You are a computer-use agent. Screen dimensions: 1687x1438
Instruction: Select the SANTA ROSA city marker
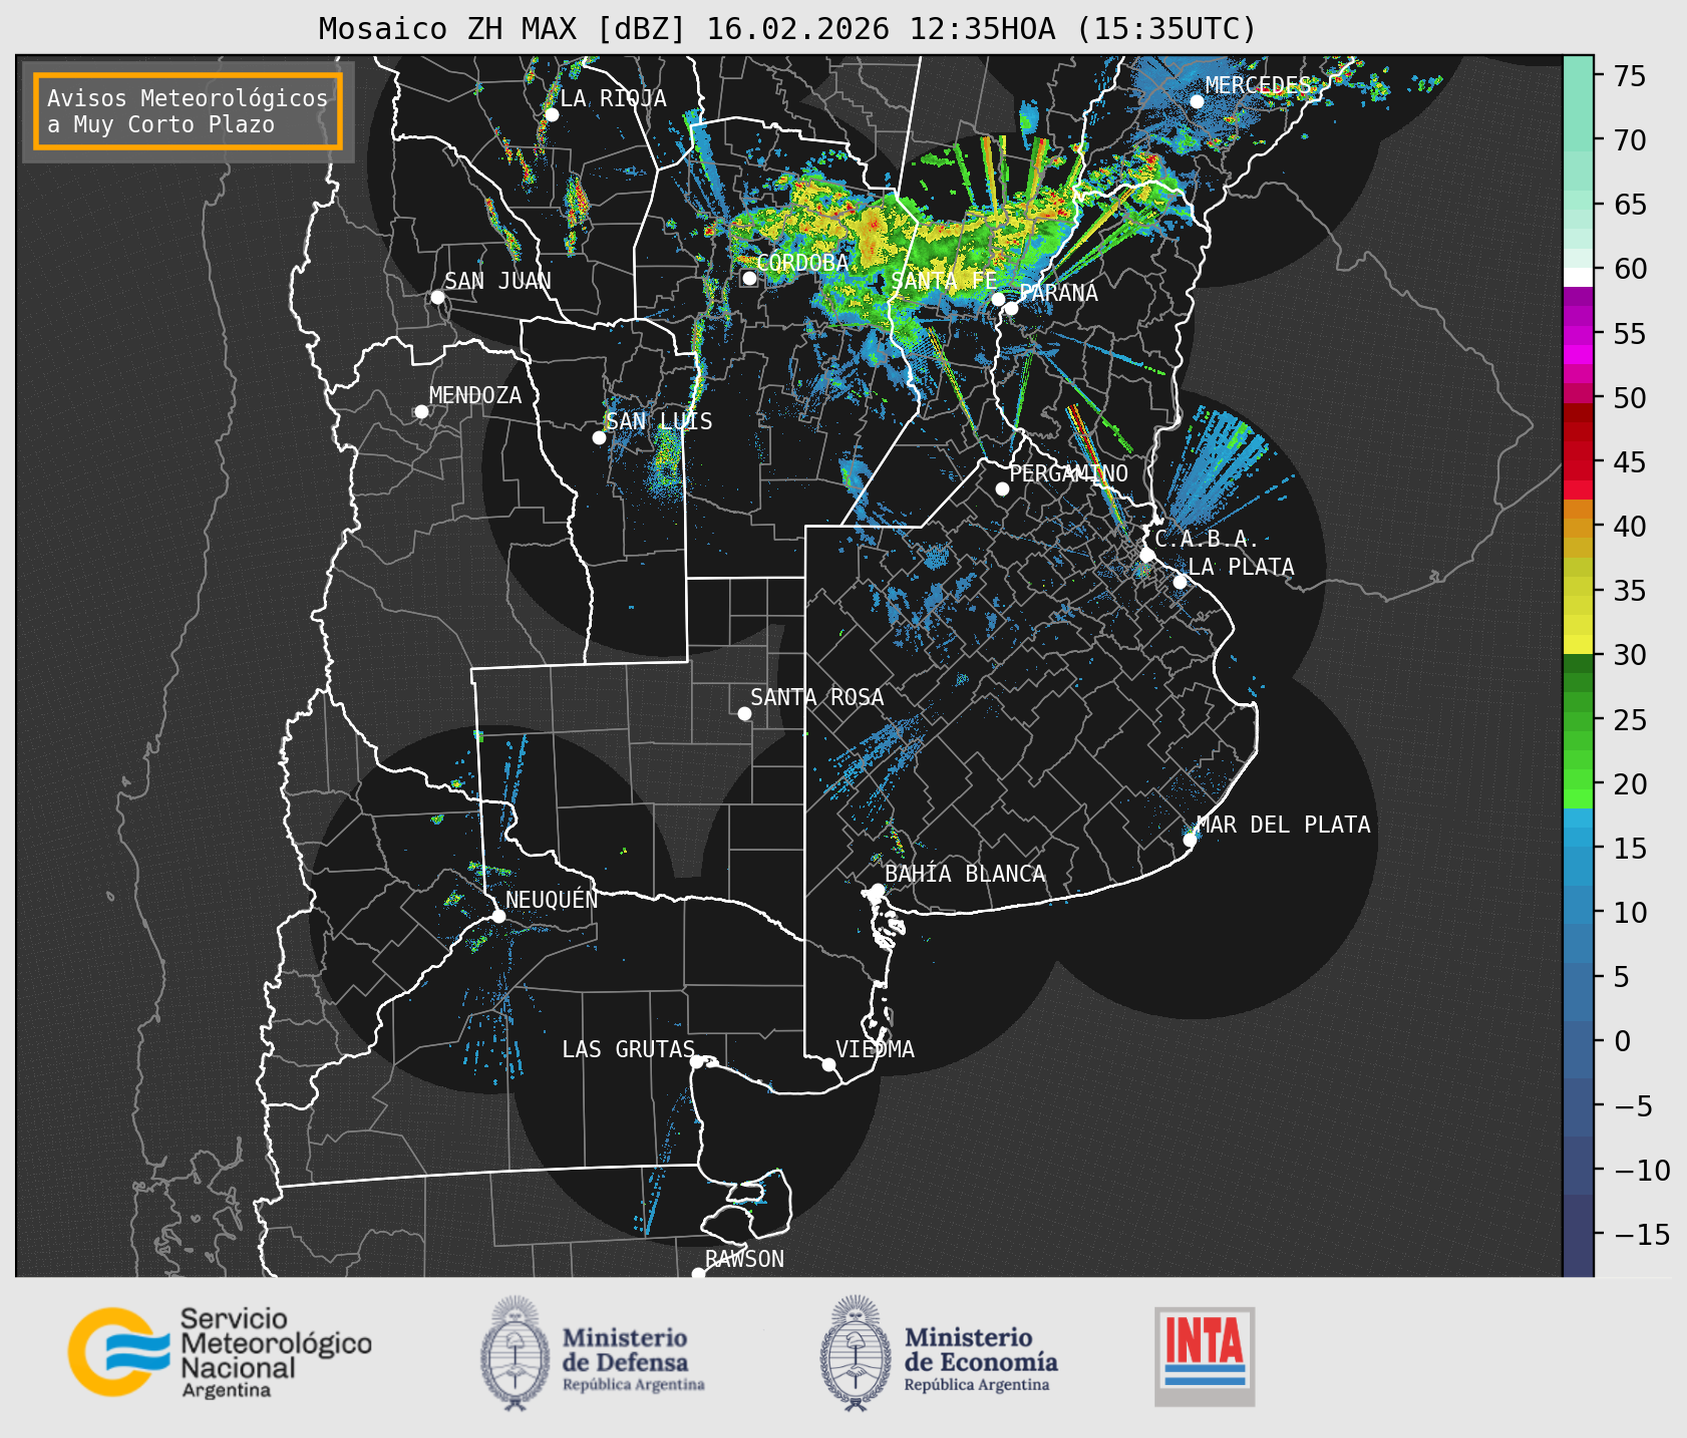pyautogui.click(x=744, y=713)
